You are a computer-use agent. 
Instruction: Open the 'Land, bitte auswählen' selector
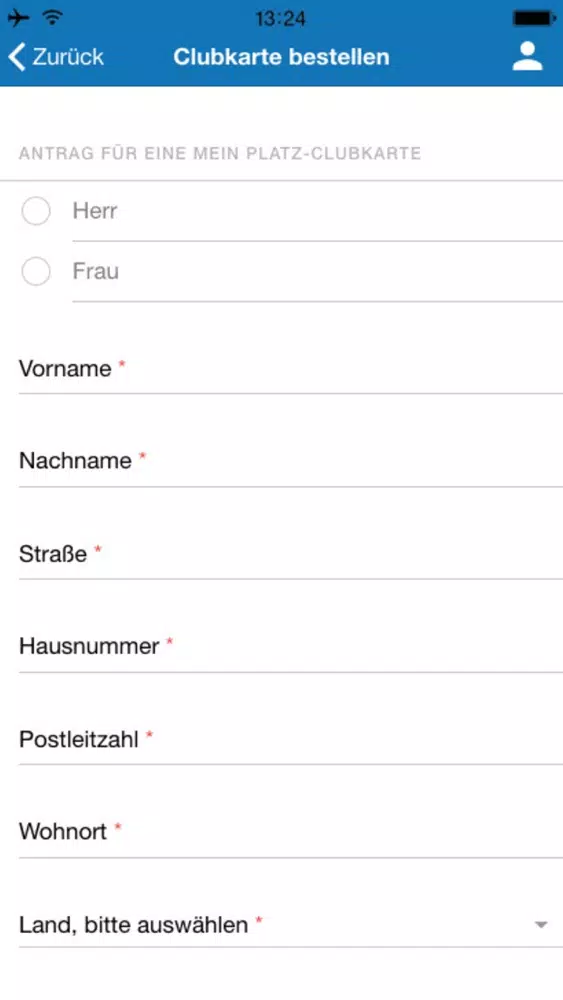point(291,924)
